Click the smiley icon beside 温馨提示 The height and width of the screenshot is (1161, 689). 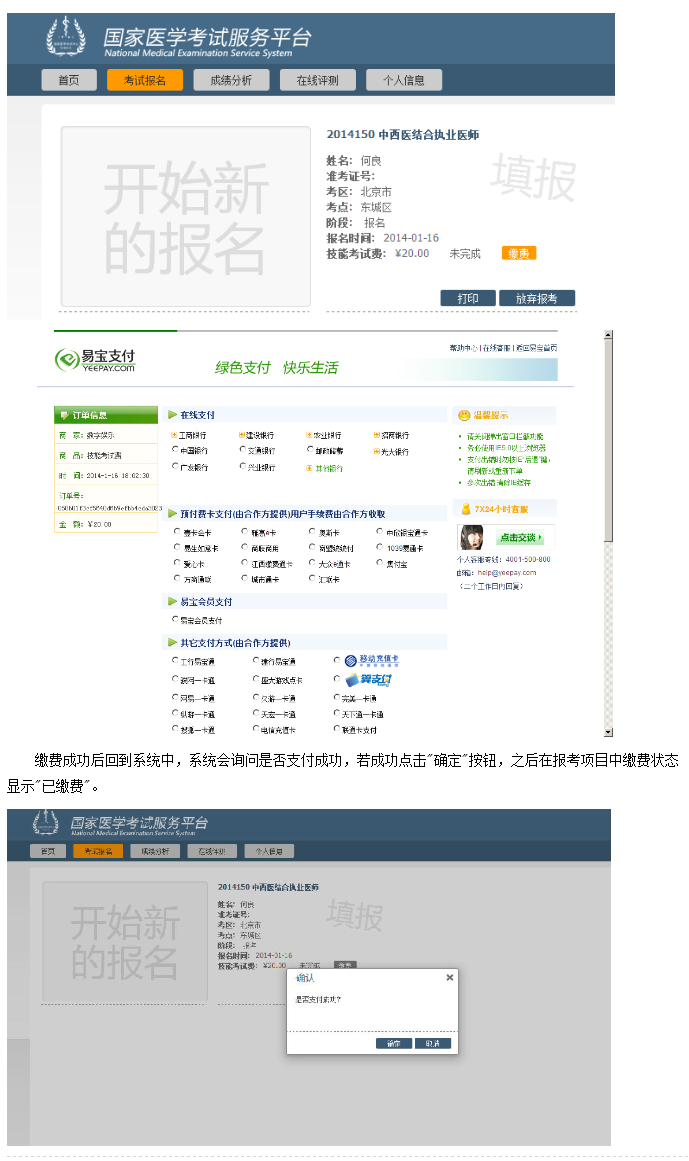[x=464, y=415]
